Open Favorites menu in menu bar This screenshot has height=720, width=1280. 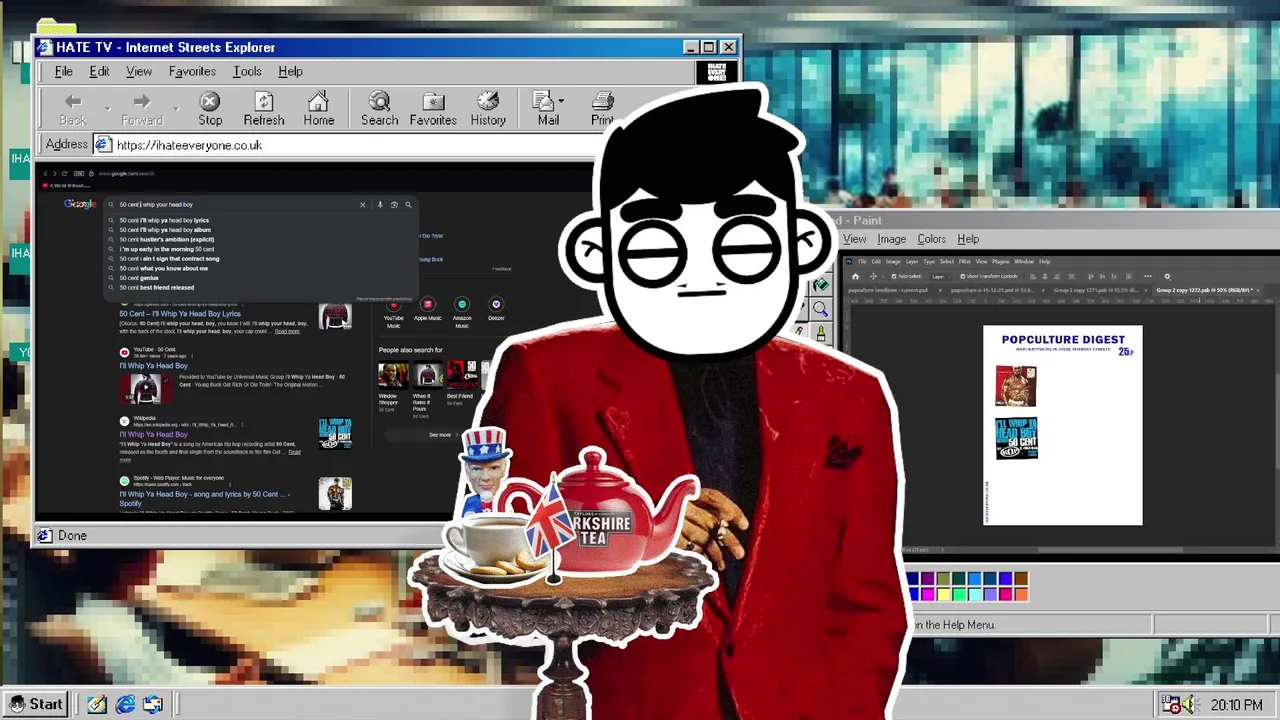pyautogui.click(x=192, y=71)
